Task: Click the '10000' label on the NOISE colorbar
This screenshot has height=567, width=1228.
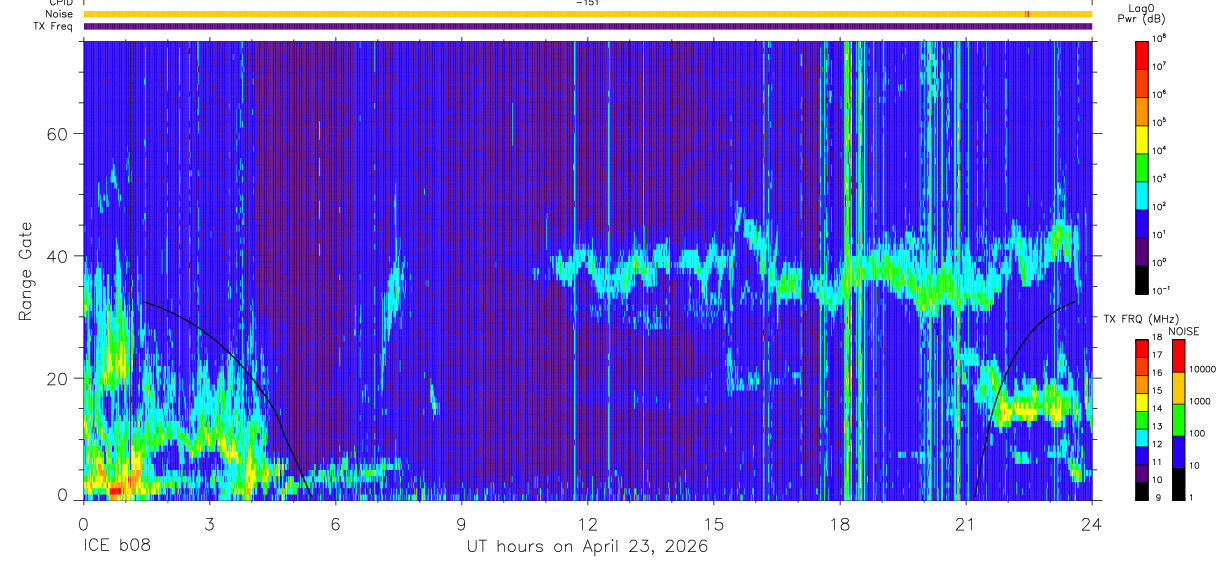Action: coord(1203,369)
